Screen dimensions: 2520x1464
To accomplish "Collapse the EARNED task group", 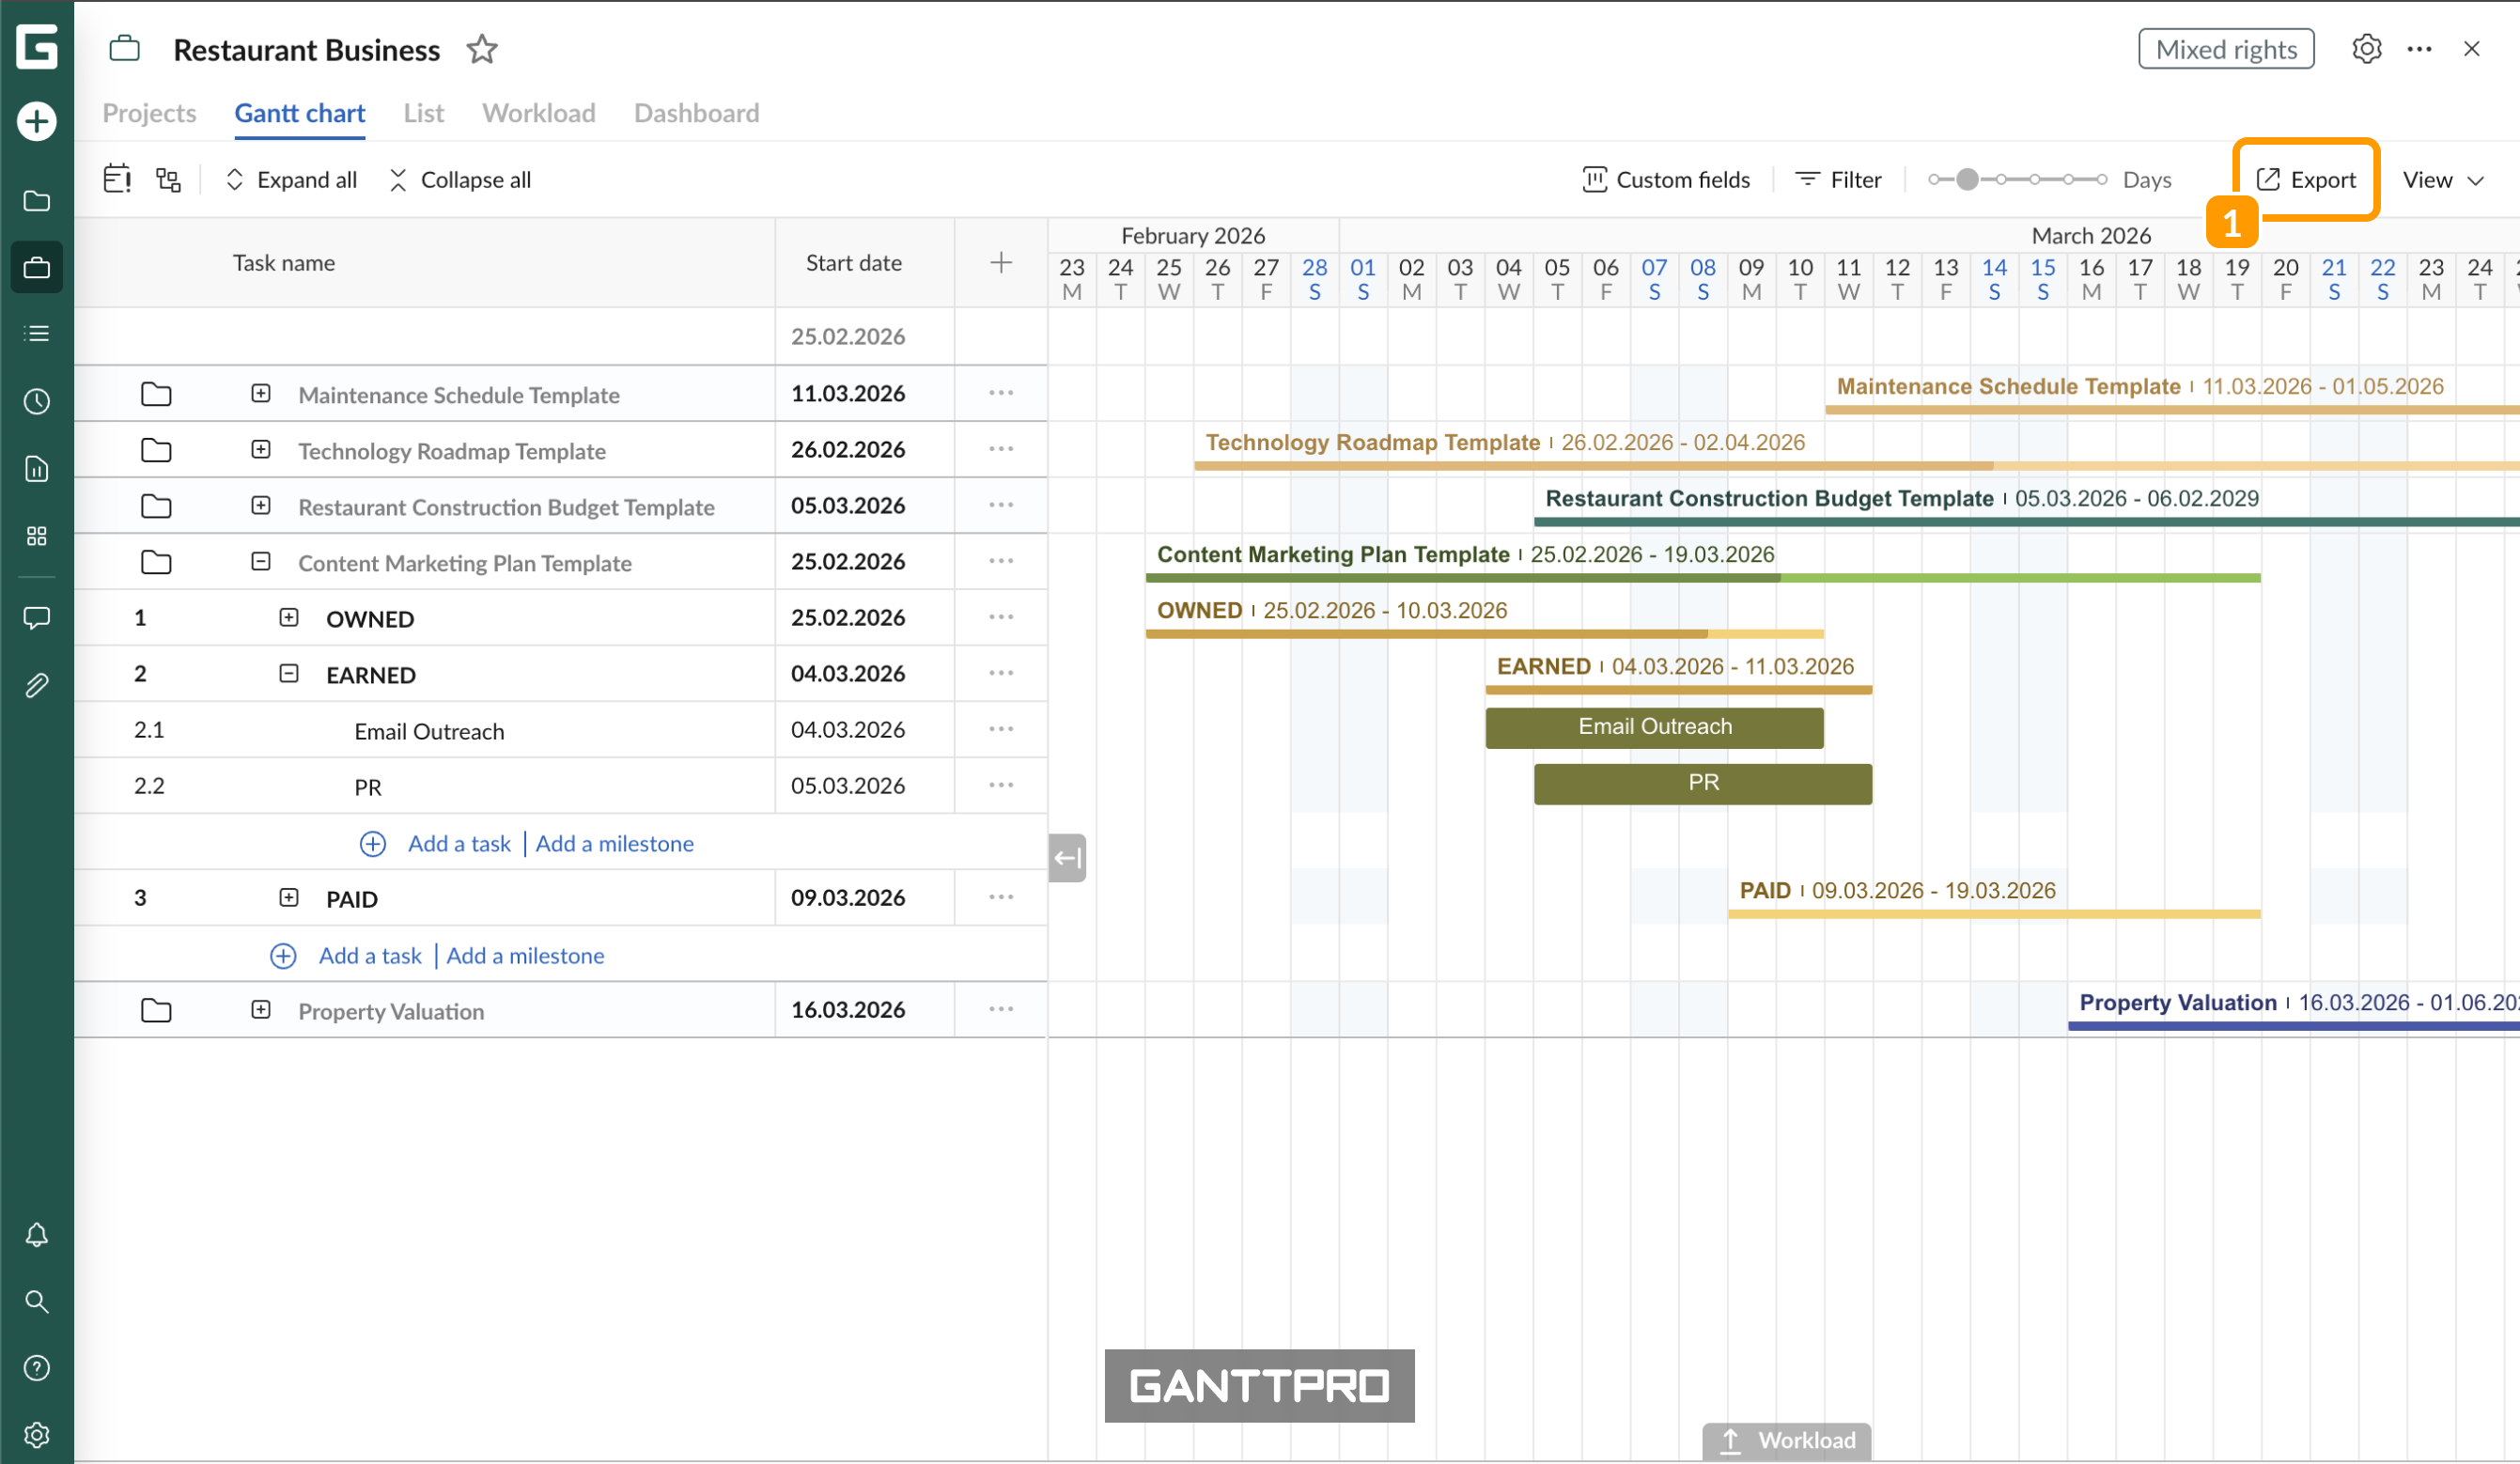I will click(289, 674).
